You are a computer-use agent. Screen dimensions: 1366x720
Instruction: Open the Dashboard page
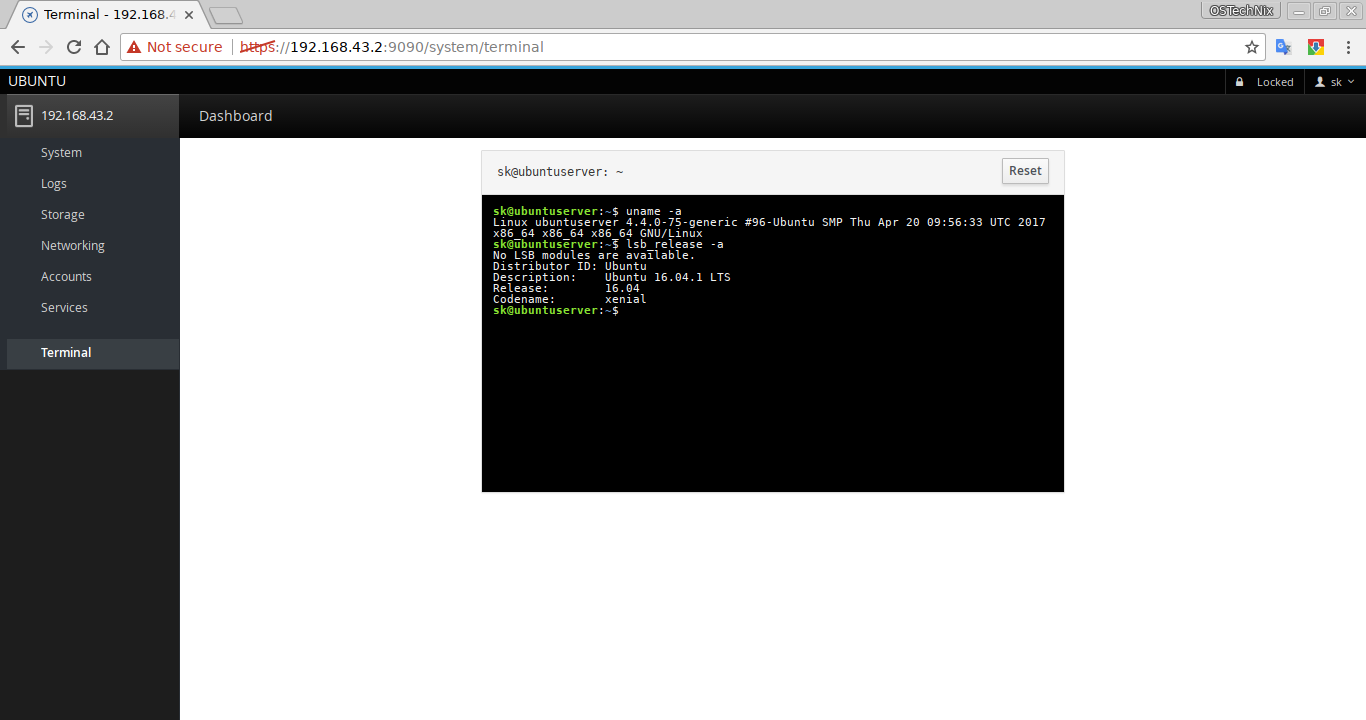click(235, 116)
